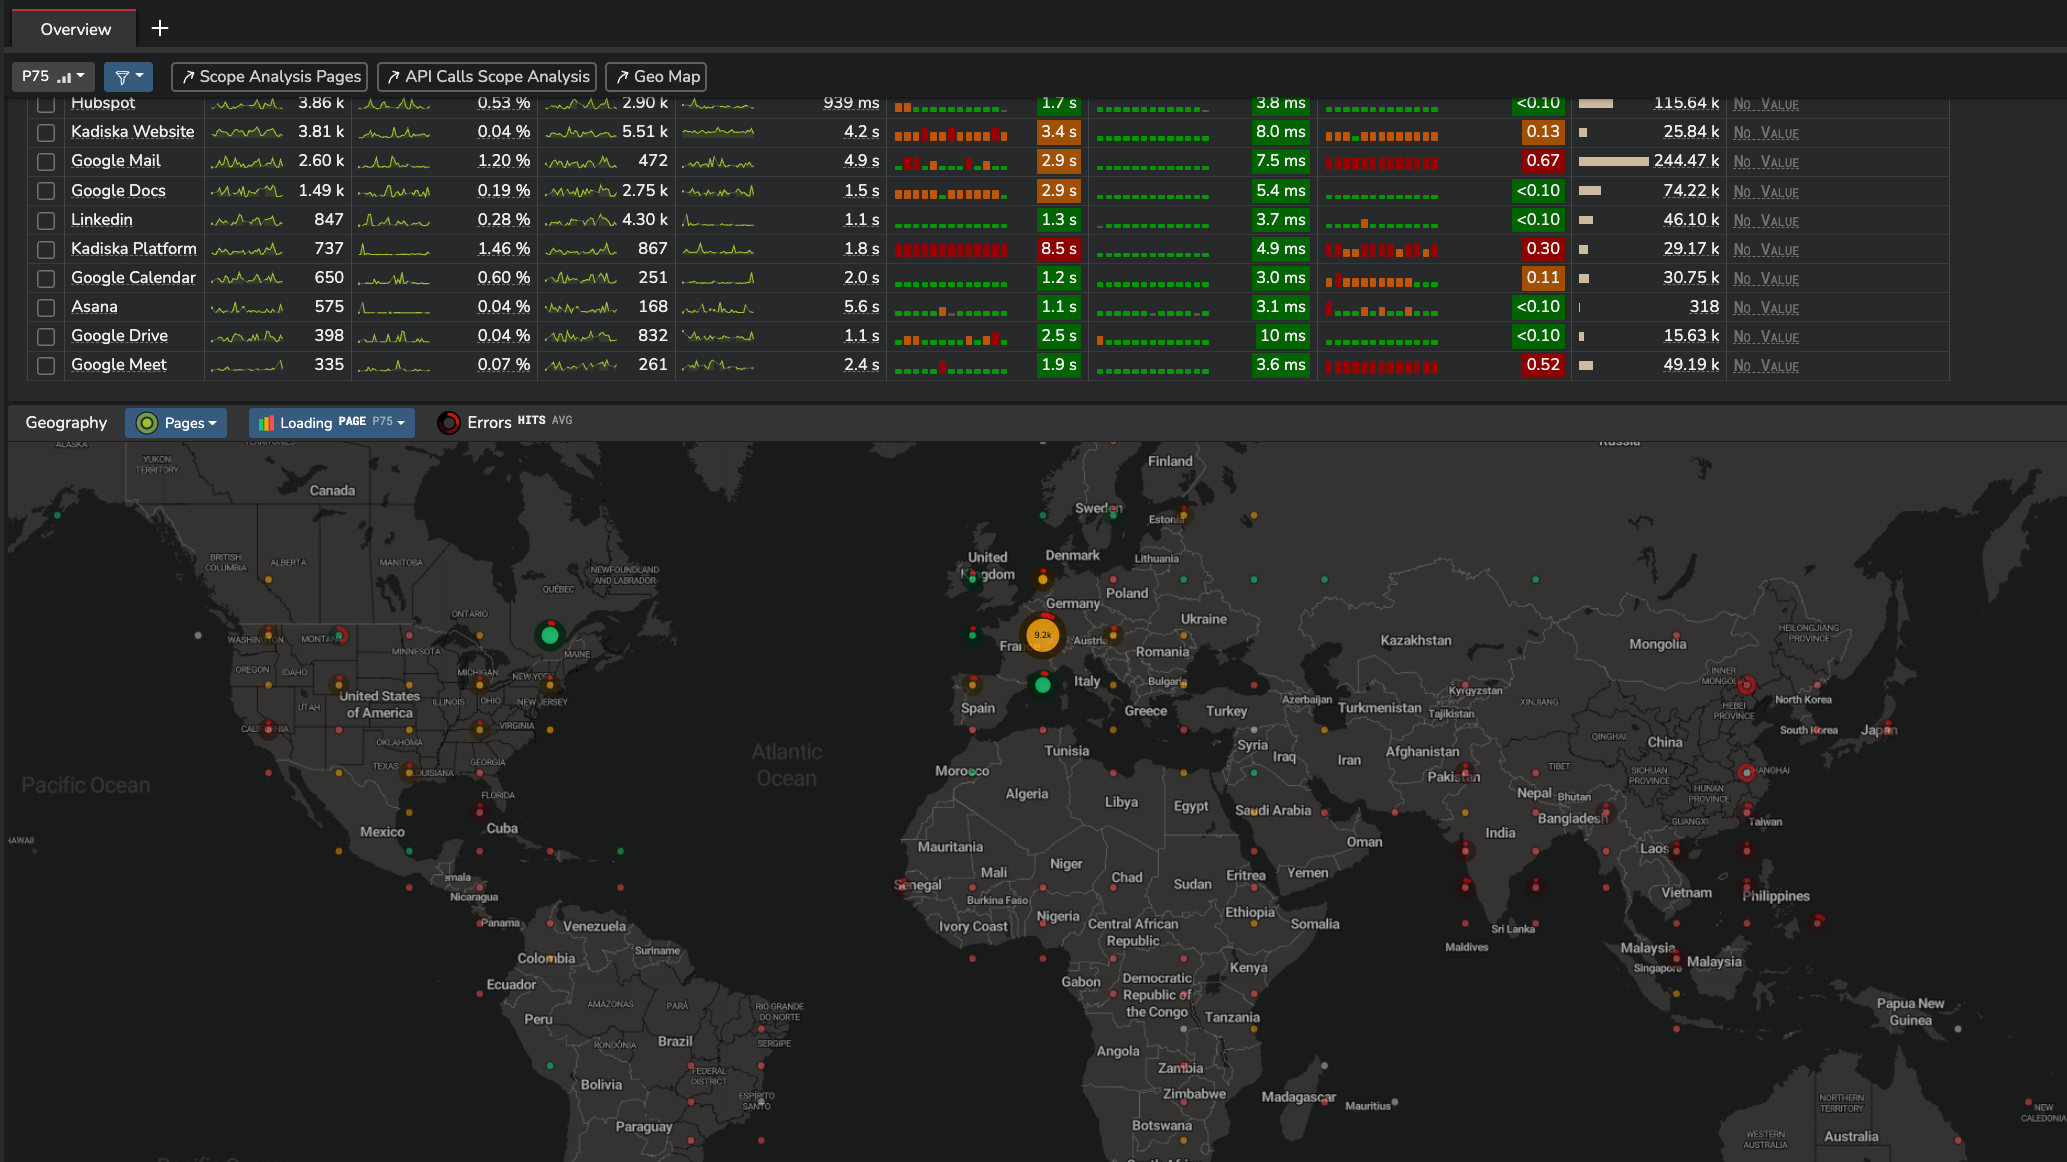Switch to the Overview tab

75,29
